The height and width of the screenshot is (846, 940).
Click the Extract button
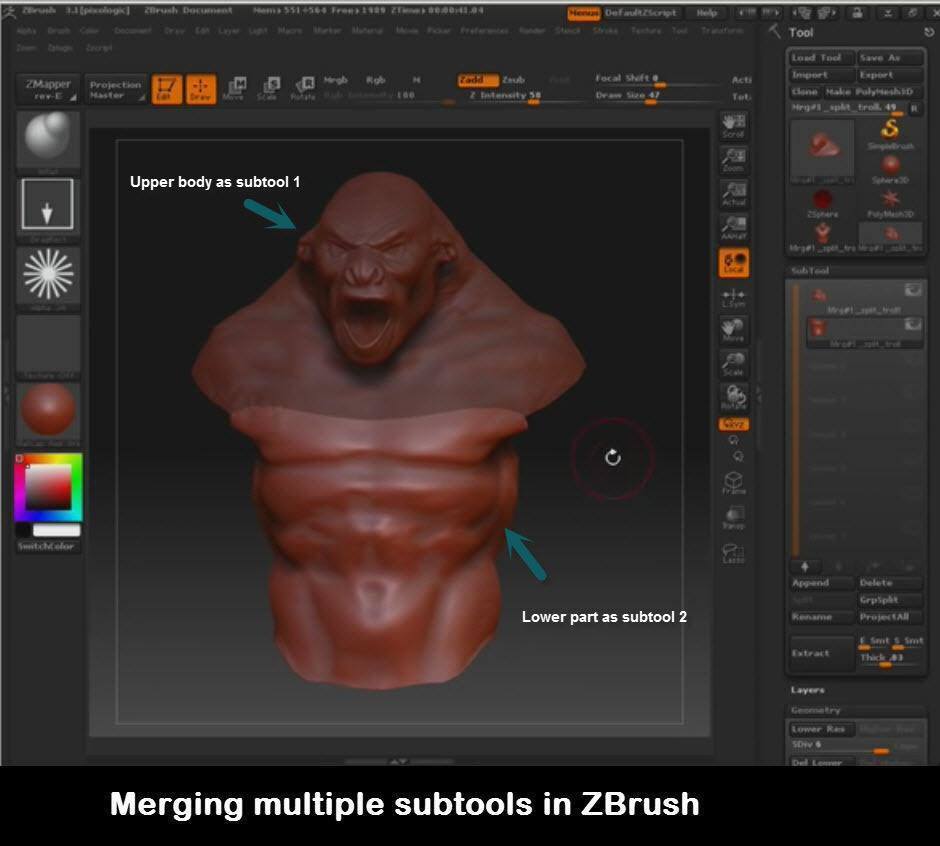tap(821, 653)
